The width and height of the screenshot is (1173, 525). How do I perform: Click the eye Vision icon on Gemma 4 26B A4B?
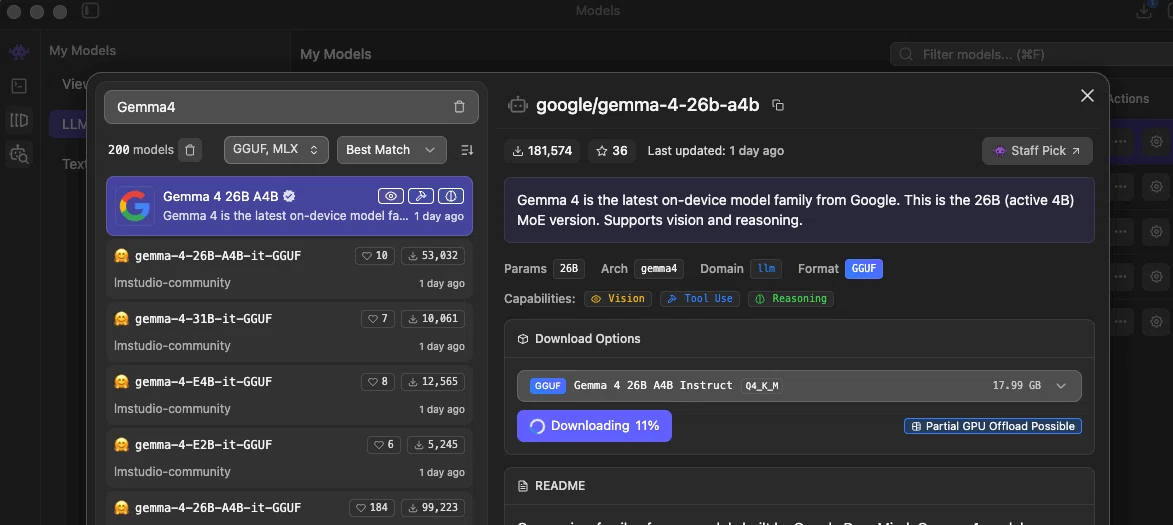pos(390,196)
